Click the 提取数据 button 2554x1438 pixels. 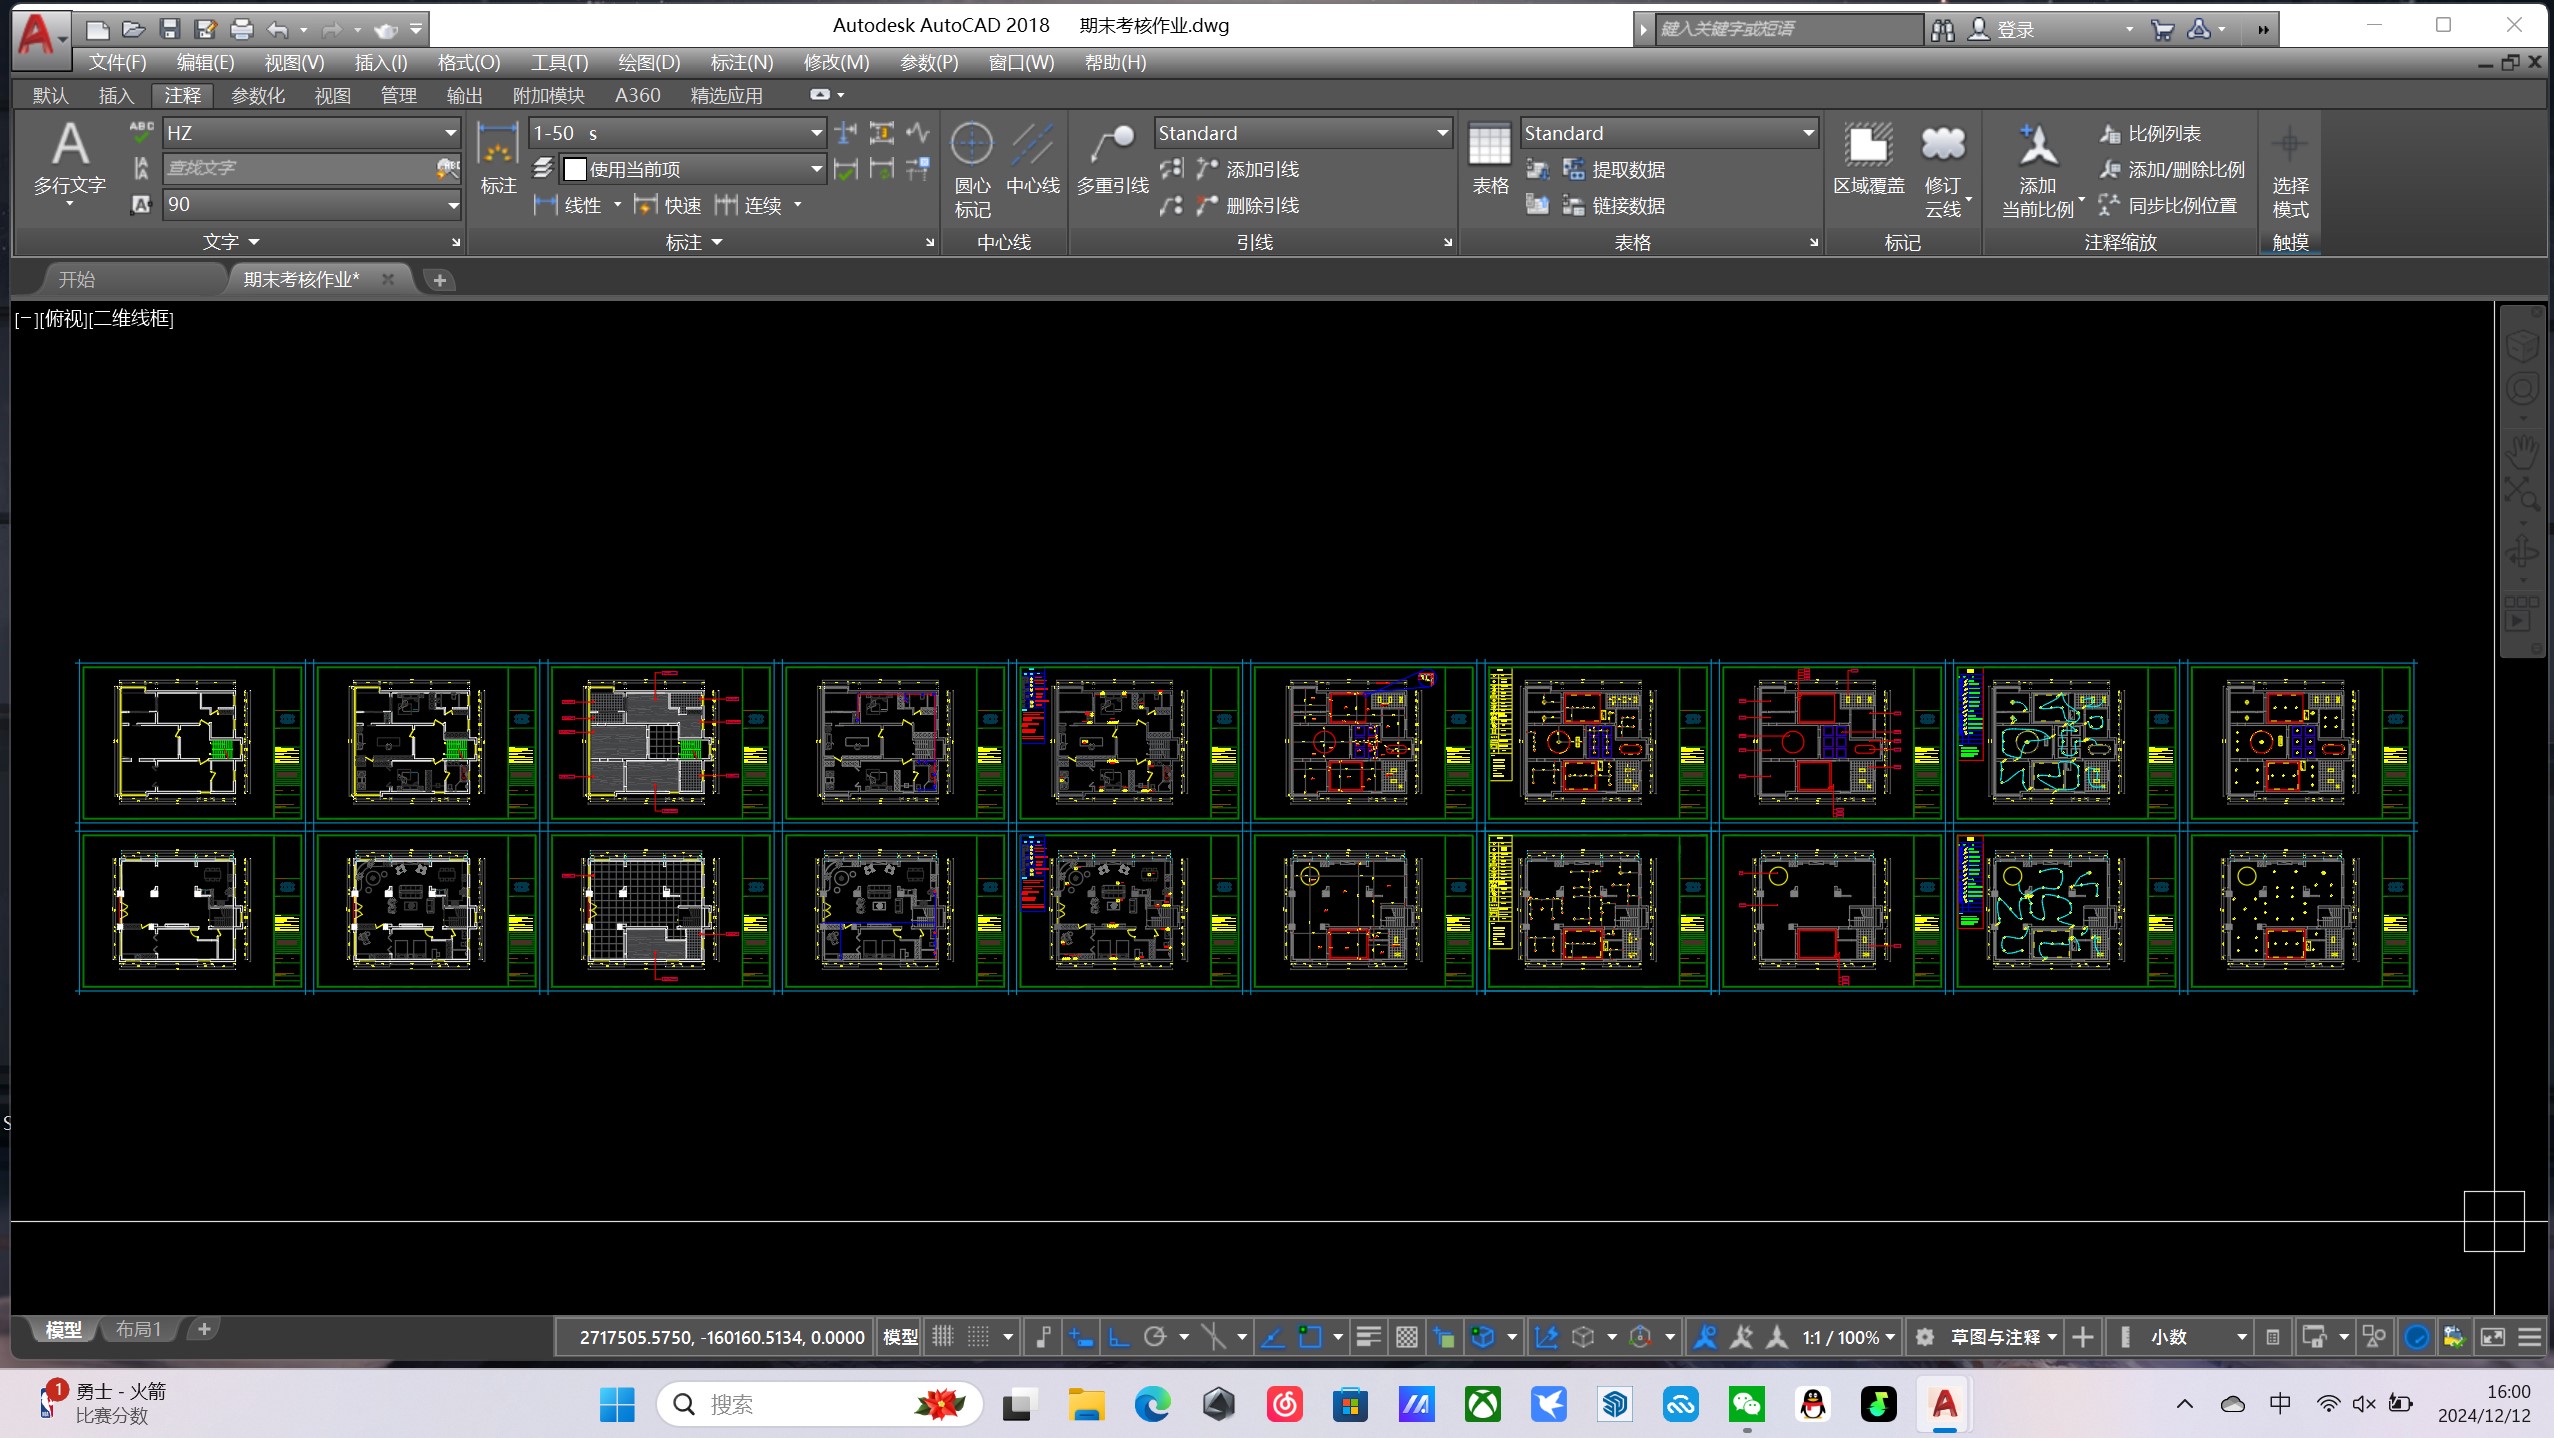(1615, 169)
